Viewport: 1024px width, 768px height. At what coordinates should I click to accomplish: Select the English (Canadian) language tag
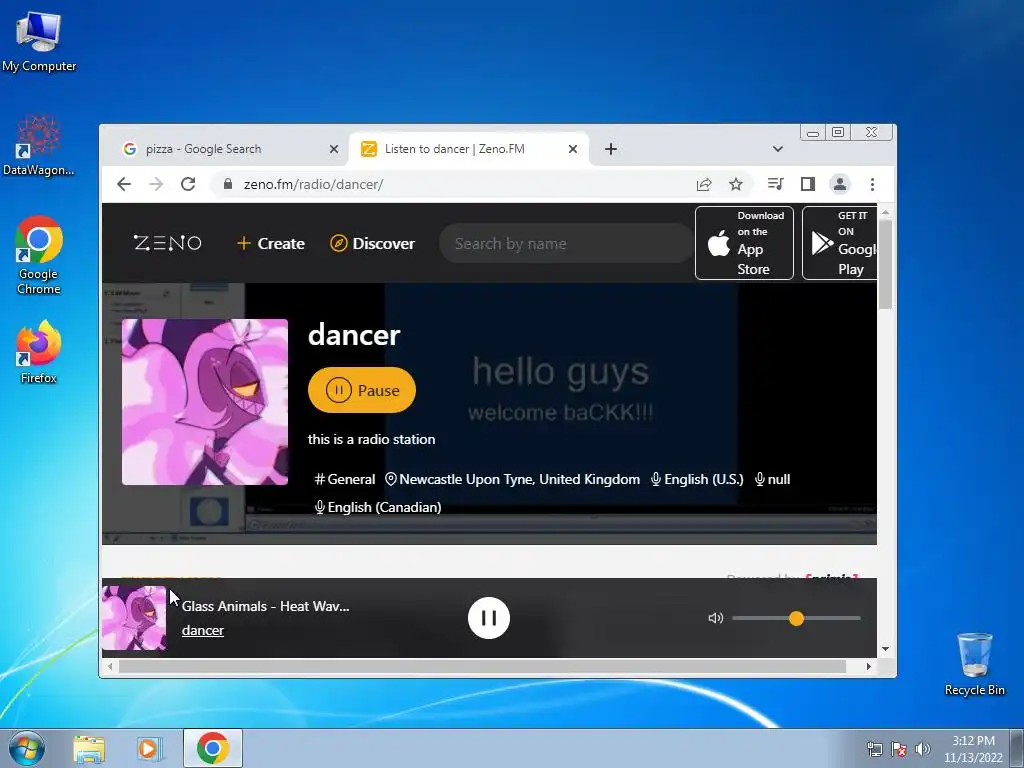point(378,507)
